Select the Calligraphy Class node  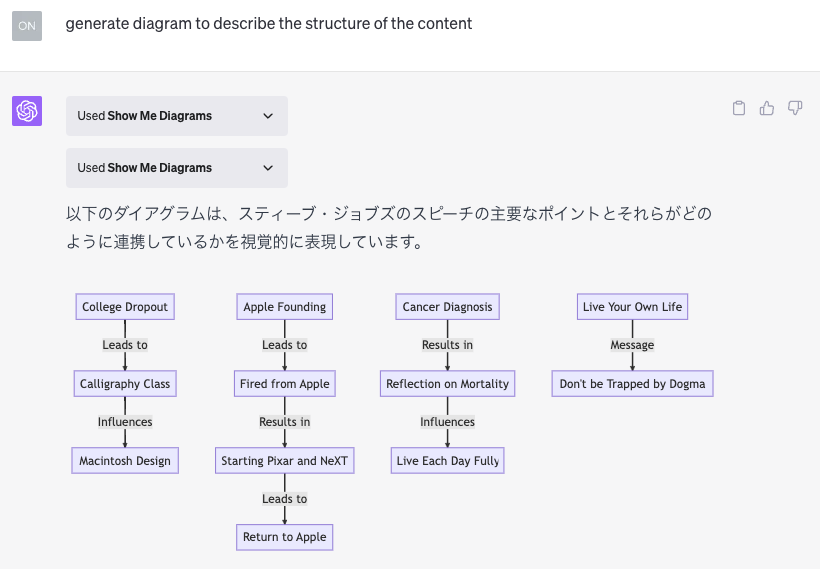tap(125, 384)
